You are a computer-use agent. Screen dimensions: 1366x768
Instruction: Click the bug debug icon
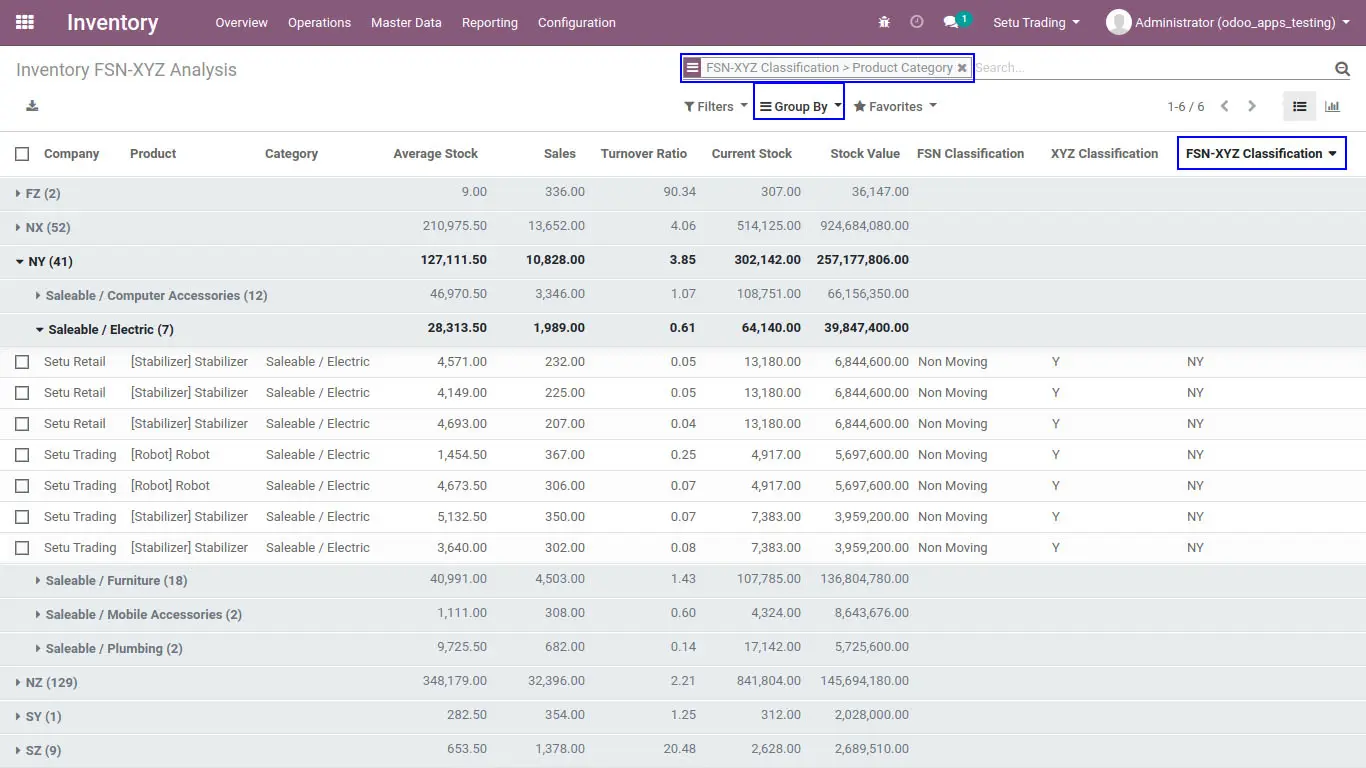pos(884,22)
